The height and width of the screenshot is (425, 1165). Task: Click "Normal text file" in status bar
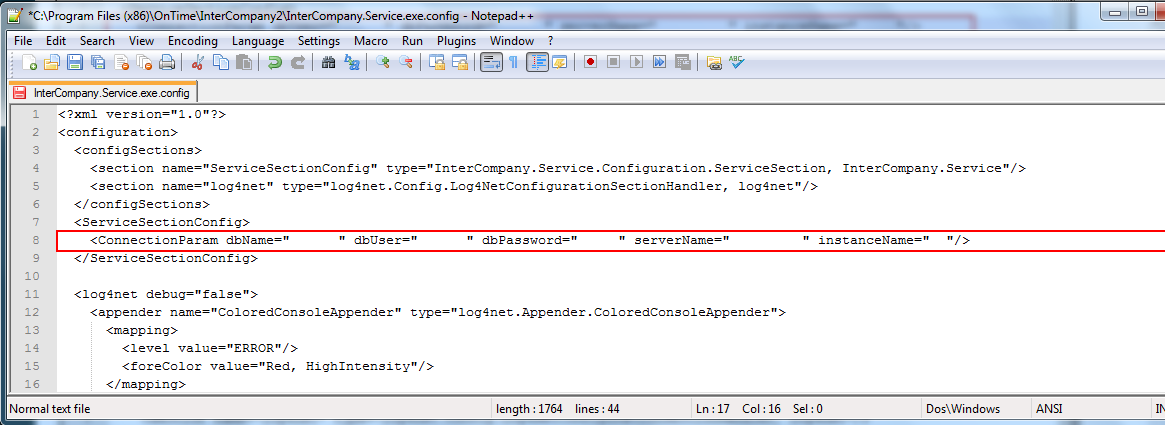pyautogui.click(x=49, y=409)
